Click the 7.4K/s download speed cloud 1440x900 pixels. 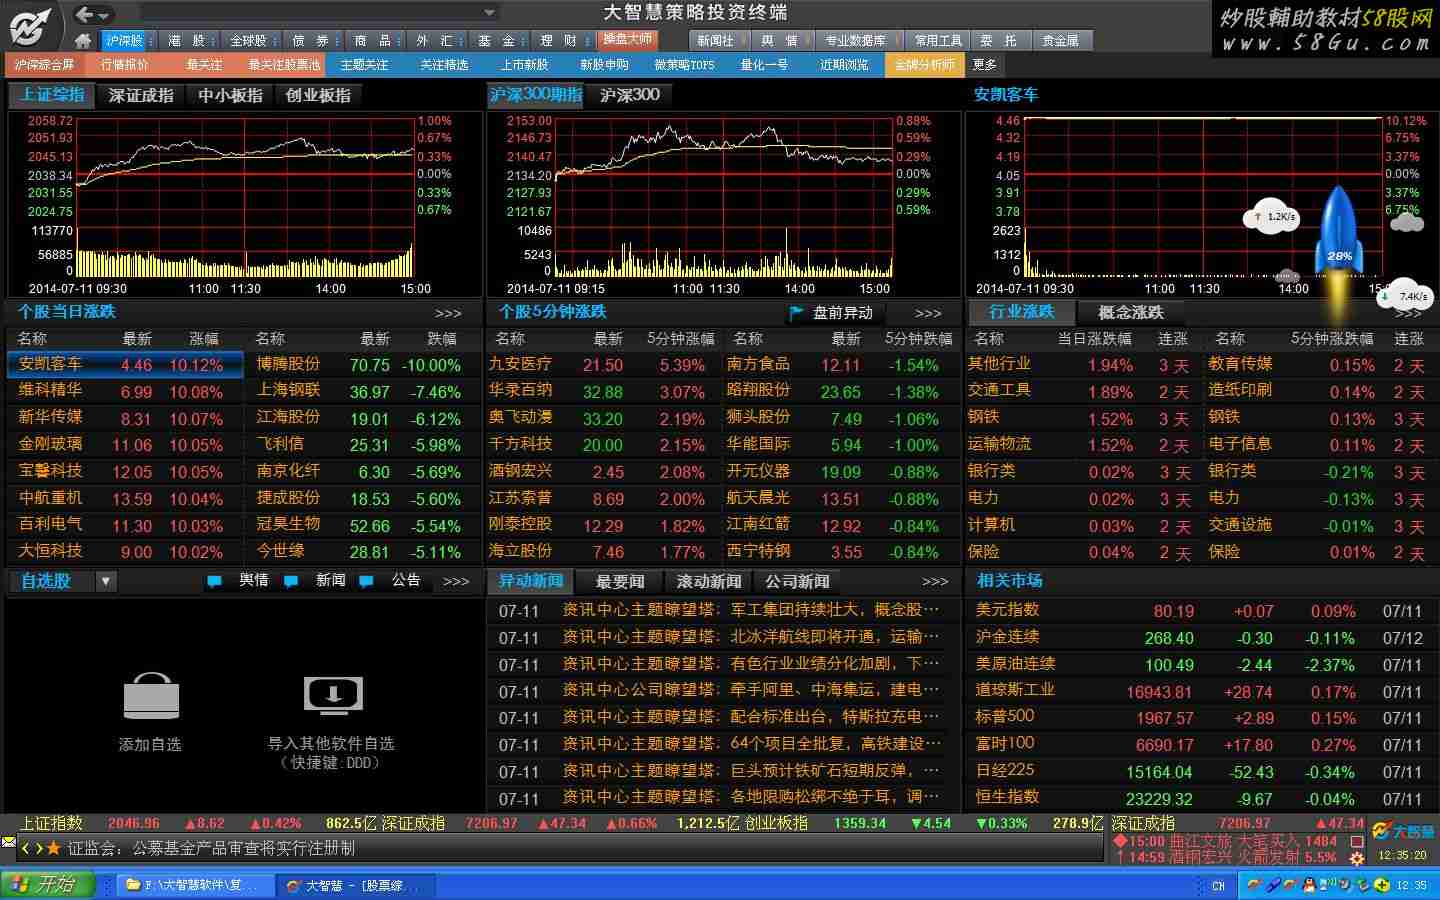click(x=1405, y=296)
